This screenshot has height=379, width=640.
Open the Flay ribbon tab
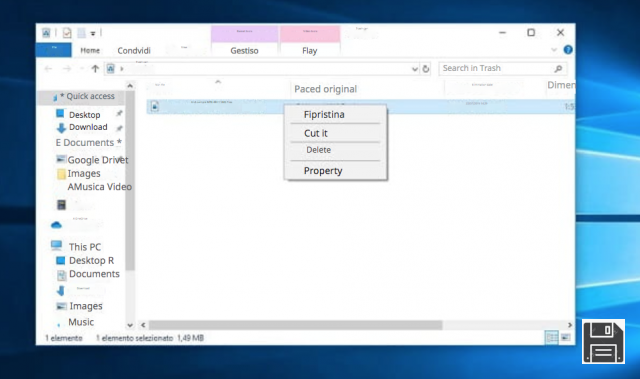(x=309, y=51)
